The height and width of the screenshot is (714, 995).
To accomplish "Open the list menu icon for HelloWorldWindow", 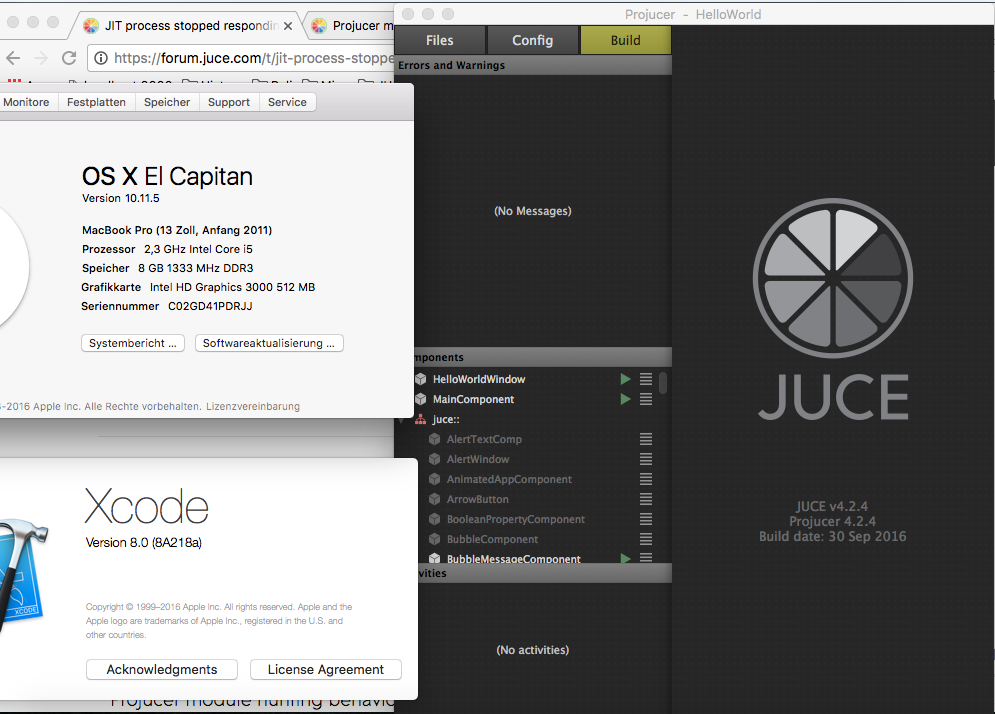I will coord(646,379).
